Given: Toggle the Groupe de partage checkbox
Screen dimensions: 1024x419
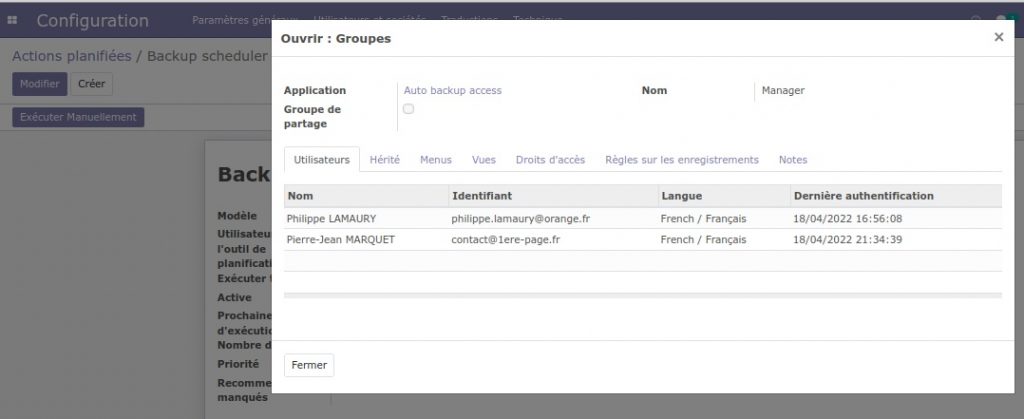Looking at the screenshot, I should [x=408, y=109].
